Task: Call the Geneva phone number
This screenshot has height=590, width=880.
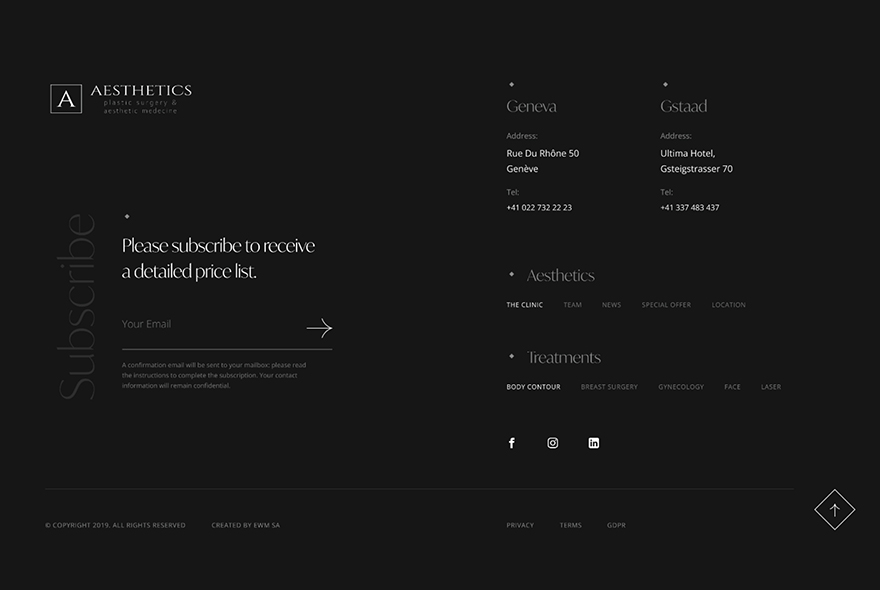Action: click(539, 208)
